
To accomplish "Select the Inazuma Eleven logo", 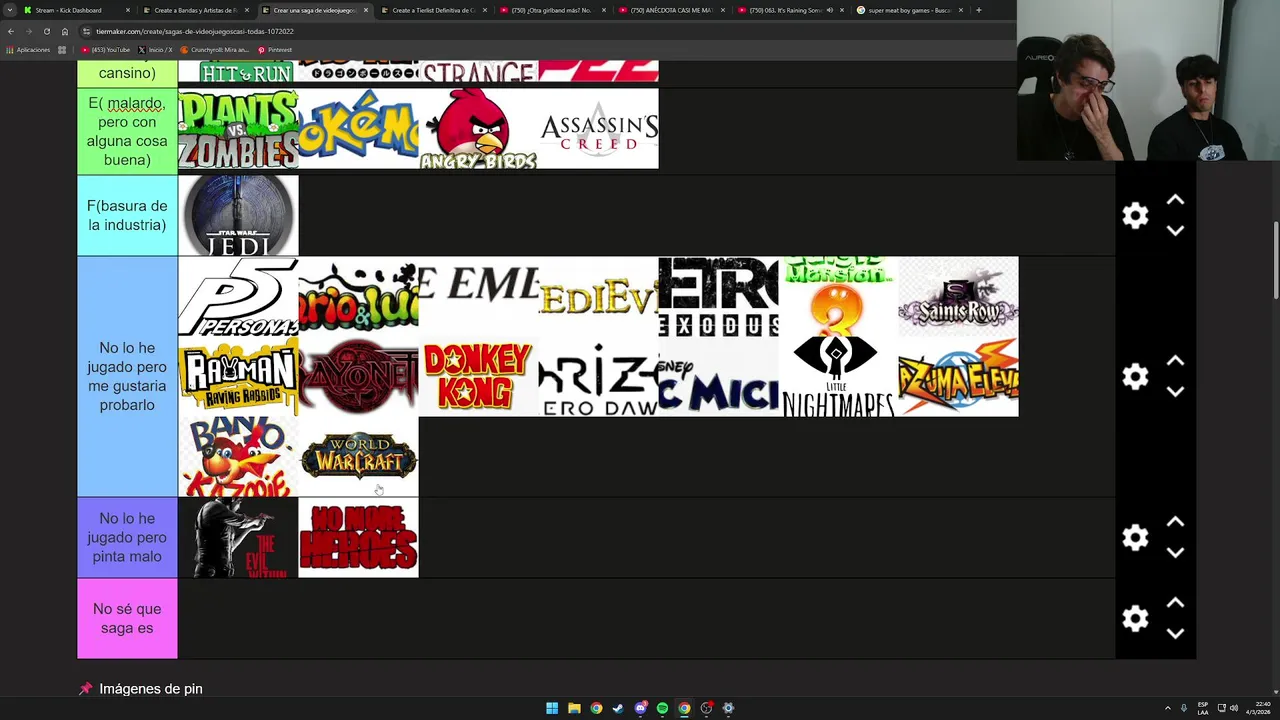I will 958,377.
